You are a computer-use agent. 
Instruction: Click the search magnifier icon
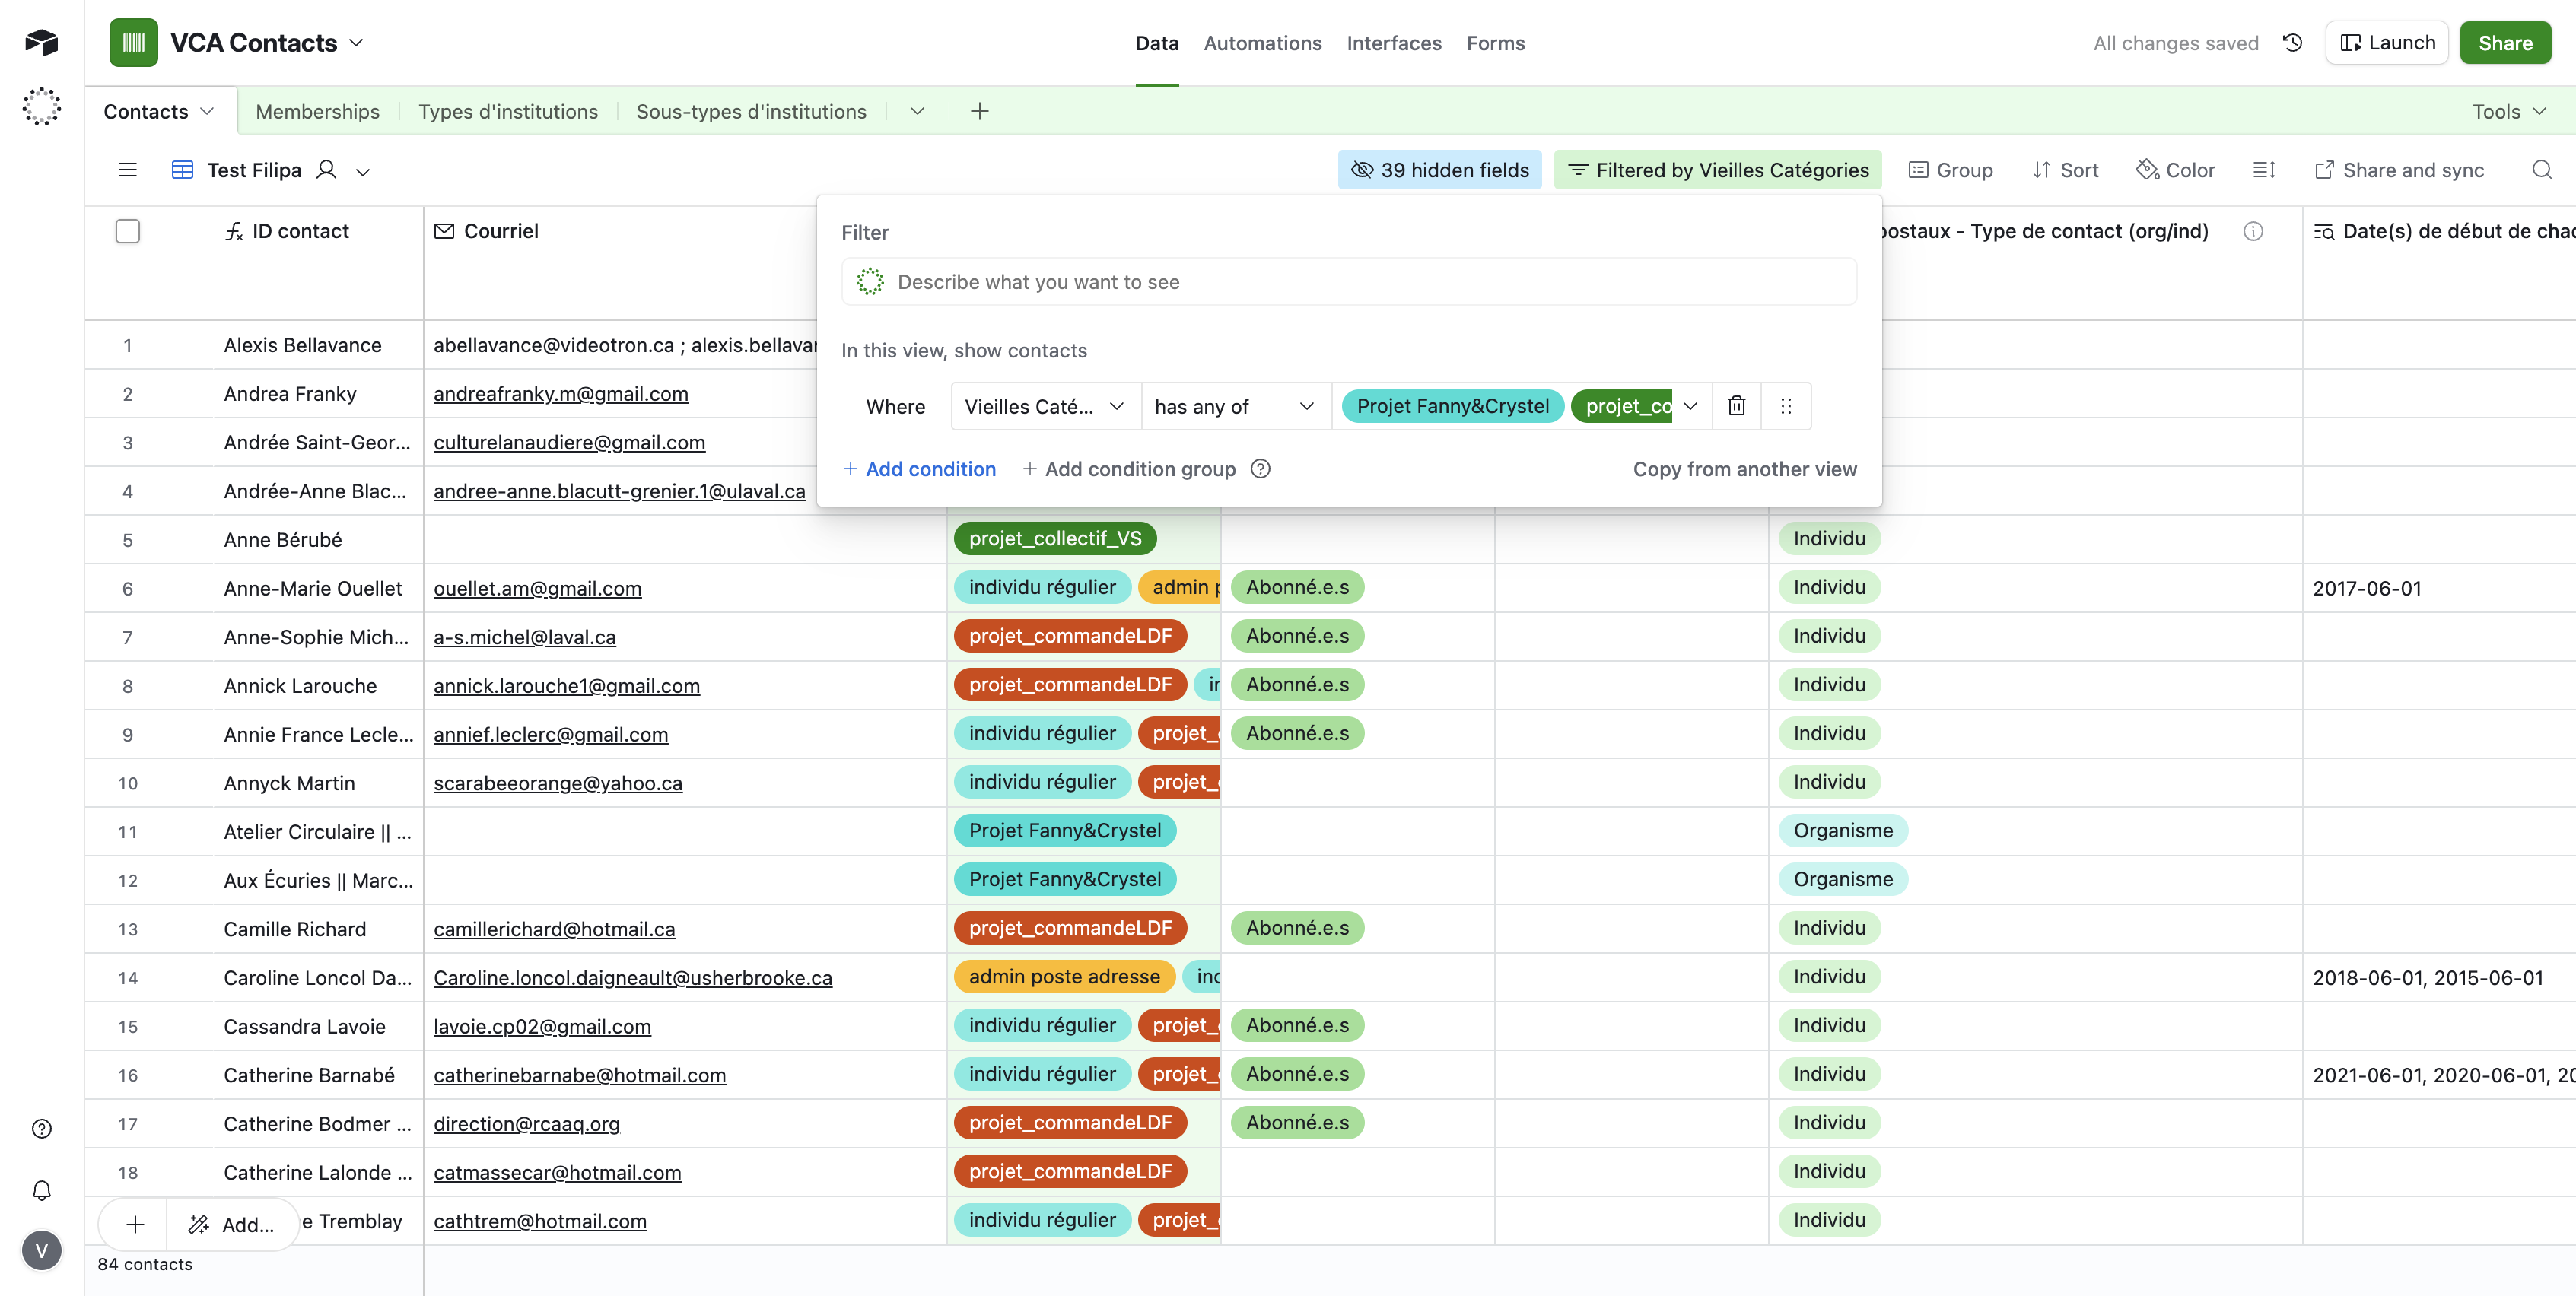[2541, 170]
